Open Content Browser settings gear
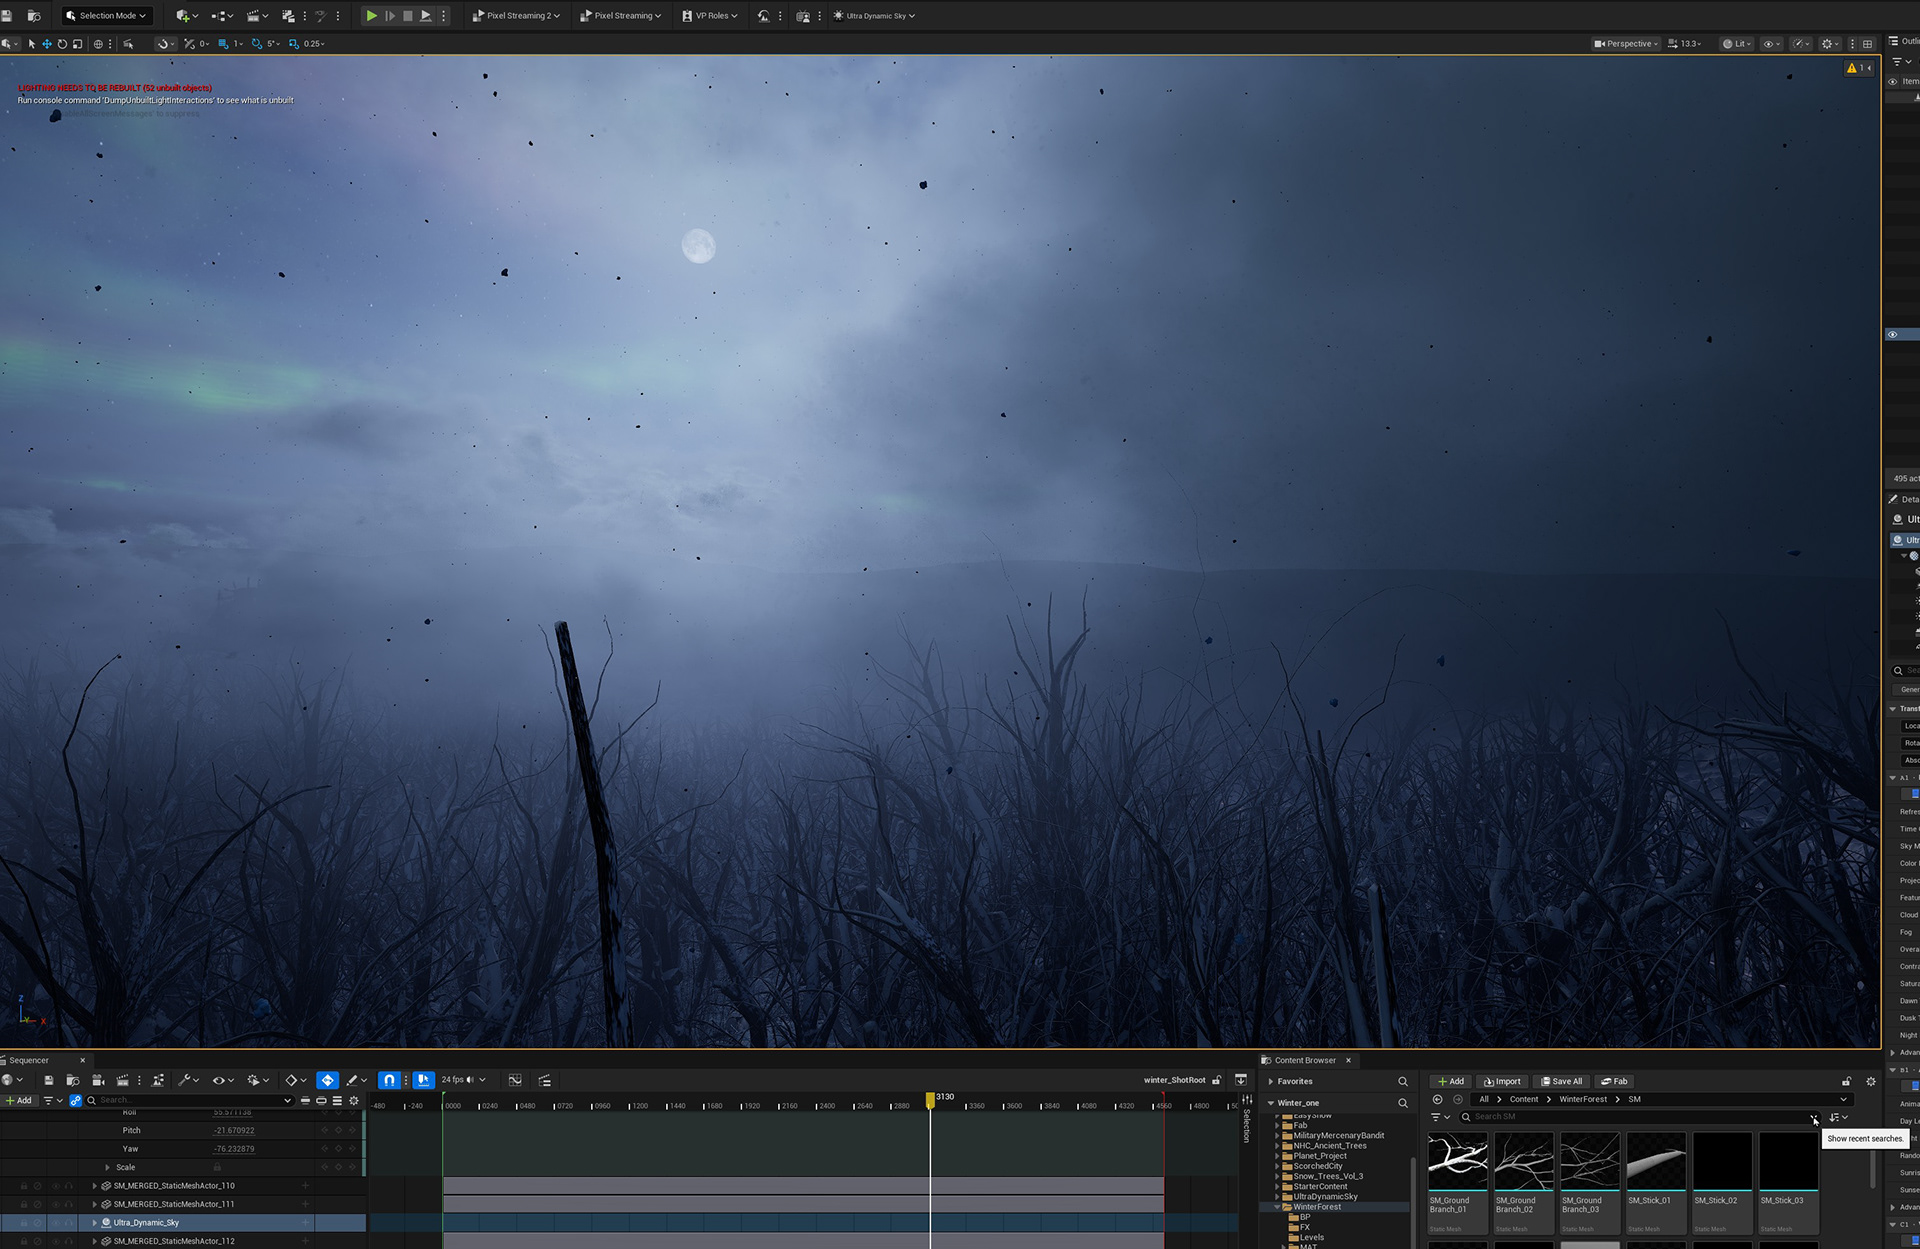The height and width of the screenshot is (1249, 1920). 1871,1081
